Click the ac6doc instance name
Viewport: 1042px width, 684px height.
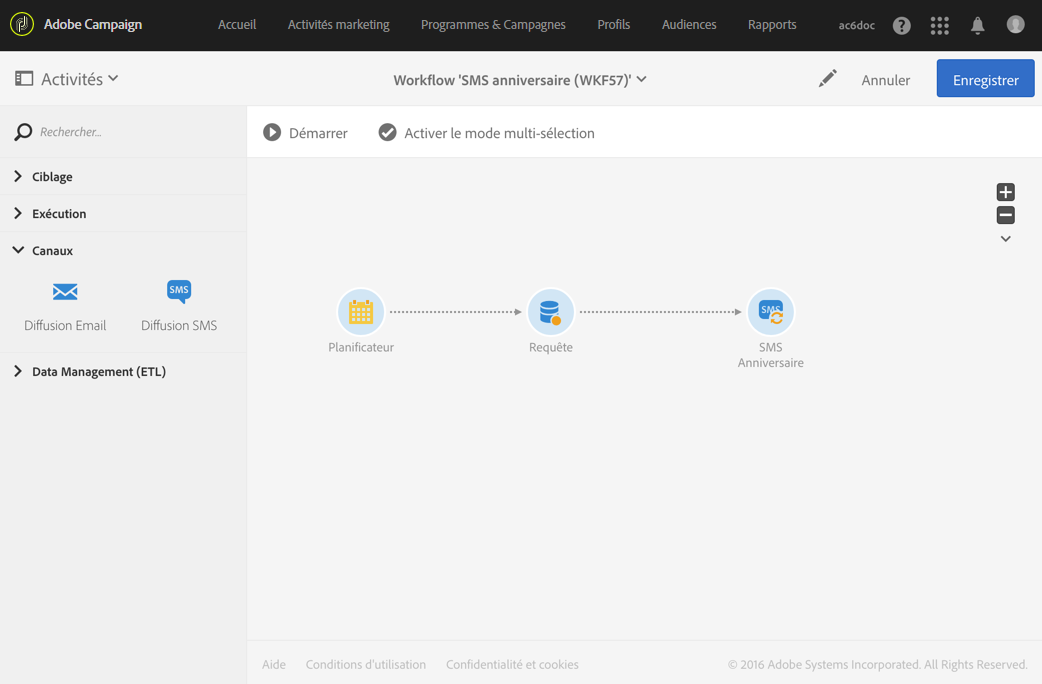(x=857, y=25)
